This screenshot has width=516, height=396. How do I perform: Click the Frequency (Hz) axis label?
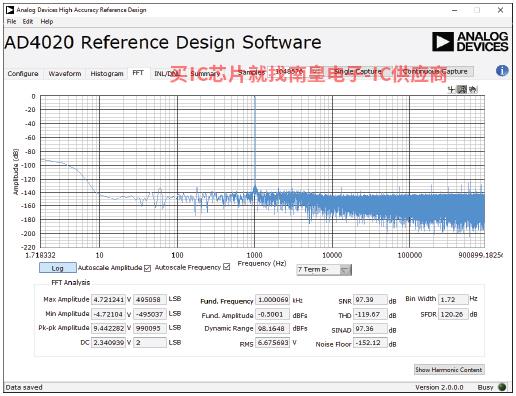coord(262,263)
